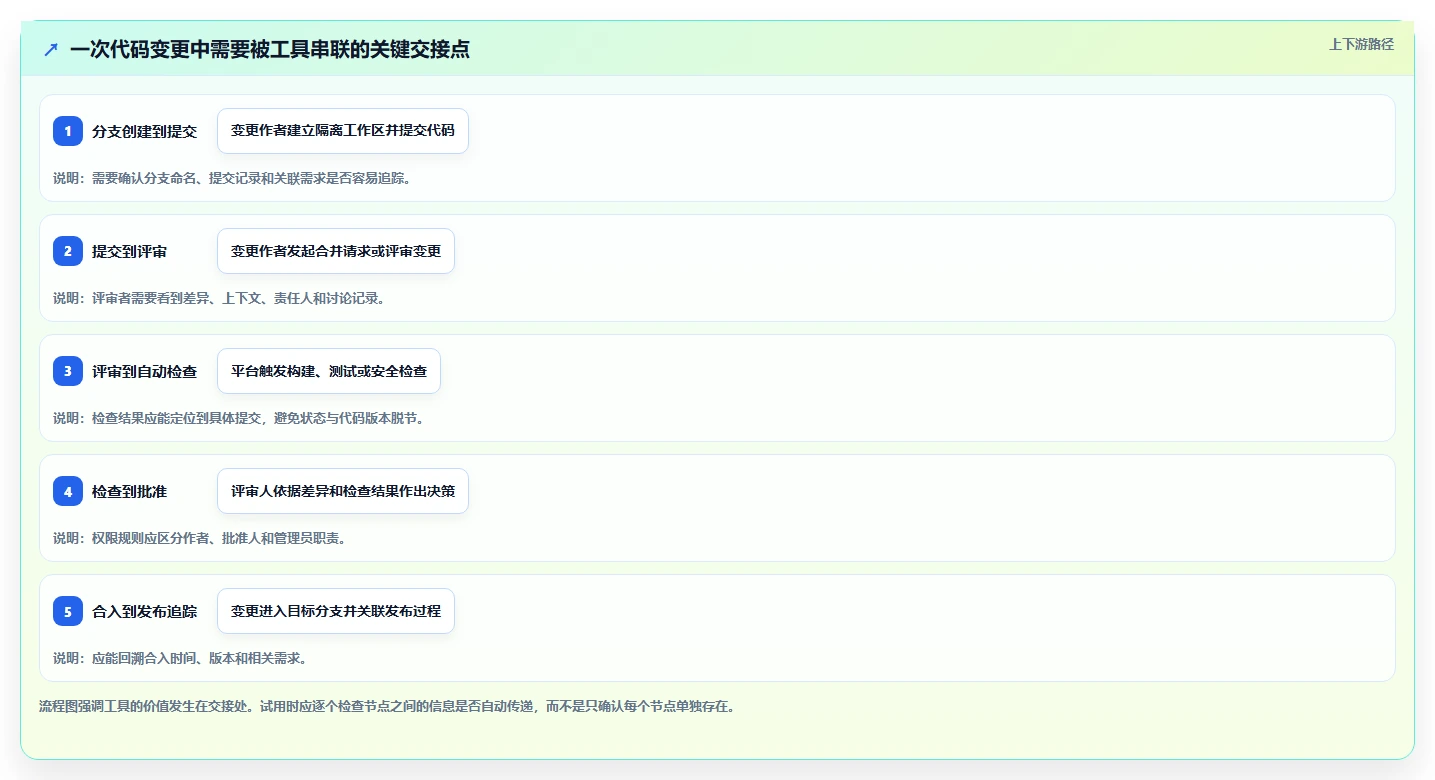Click the number 5 step badge
The width and height of the screenshot is (1435, 780).
pos(68,611)
